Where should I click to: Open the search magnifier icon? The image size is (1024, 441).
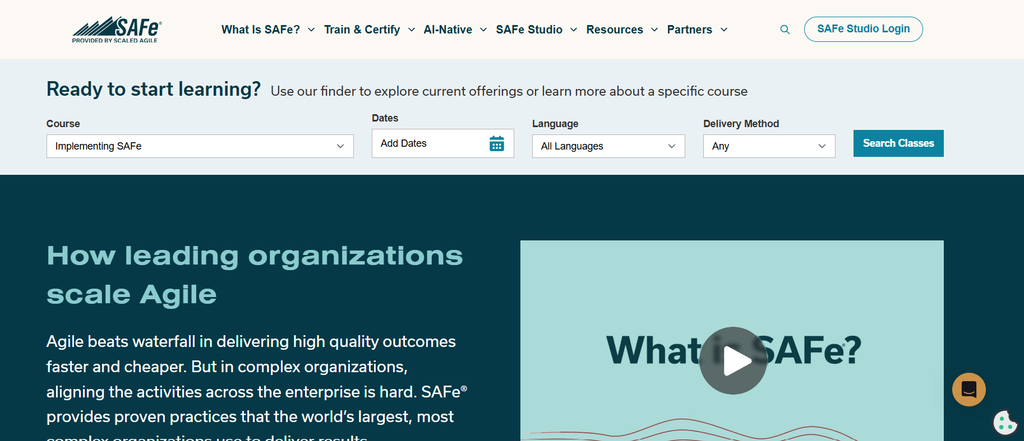click(x=785, y=29)
